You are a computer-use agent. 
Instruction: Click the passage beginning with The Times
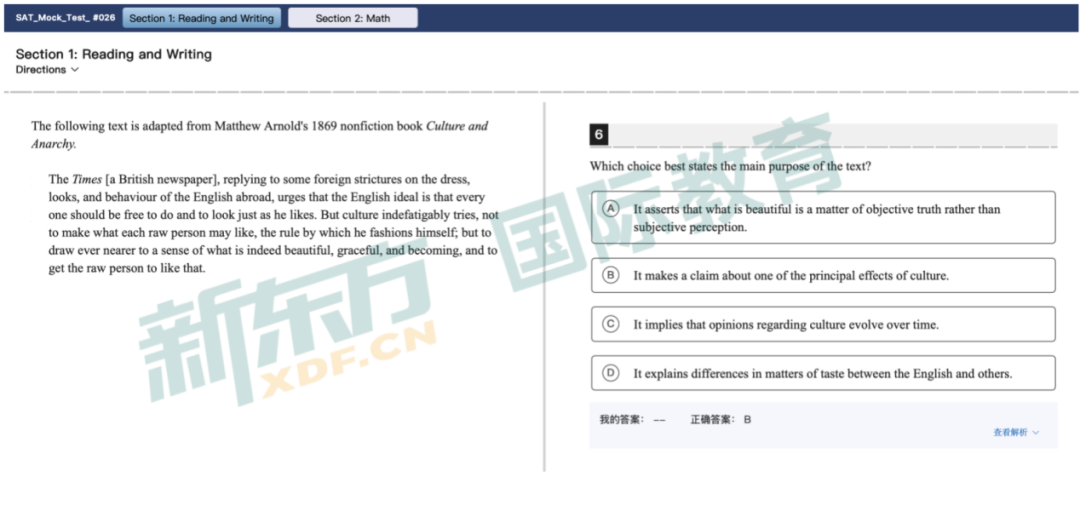[x=273, y=224]
